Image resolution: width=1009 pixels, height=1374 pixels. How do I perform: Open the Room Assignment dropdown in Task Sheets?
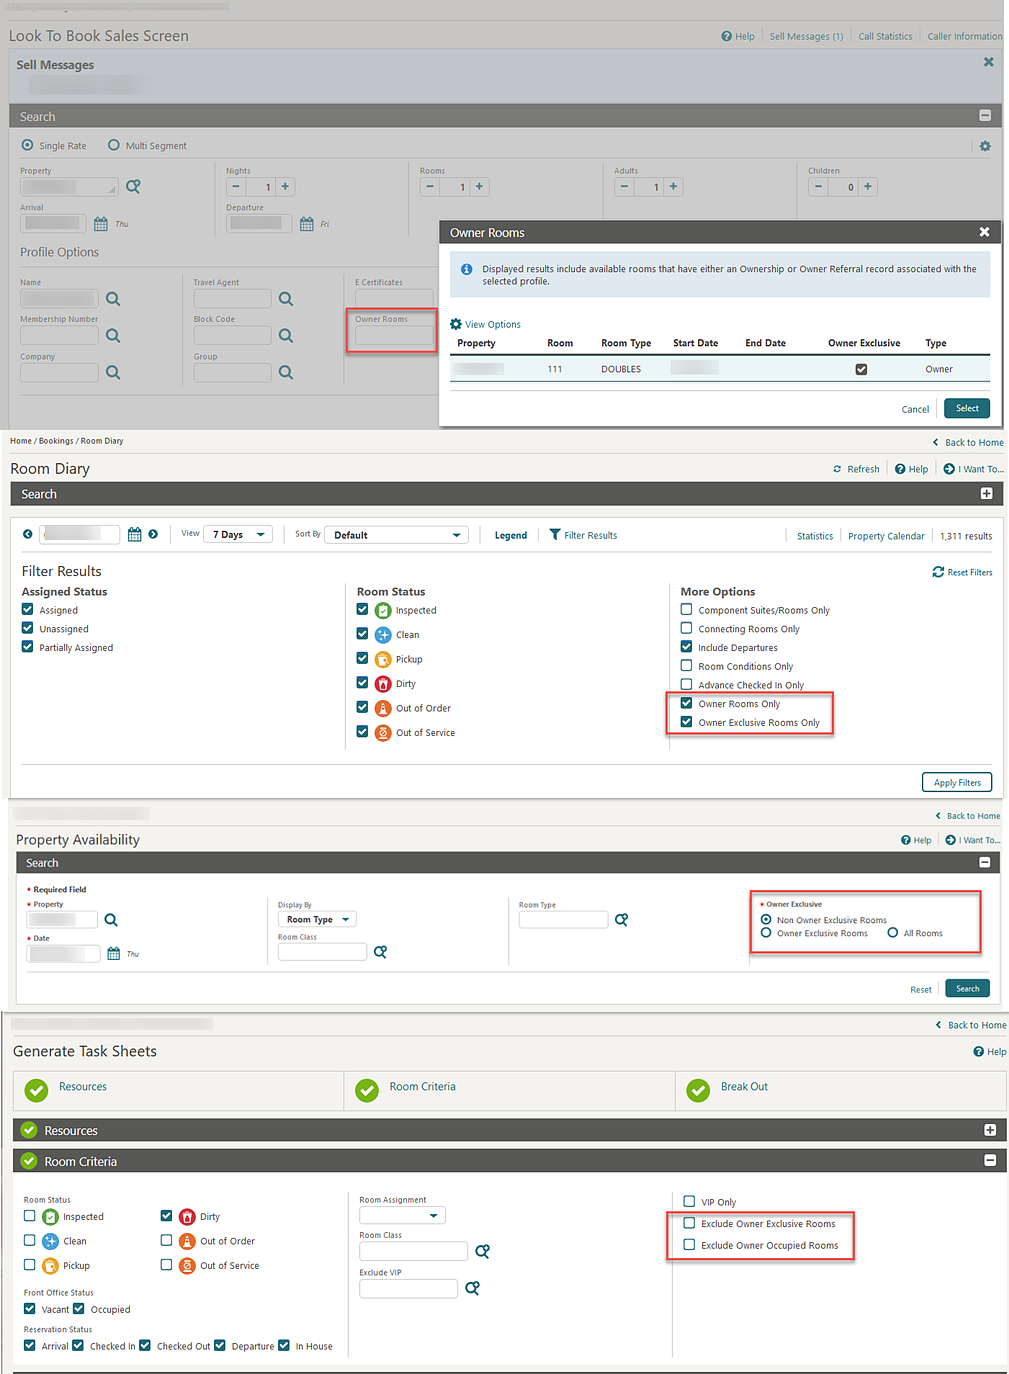tap(401, 1214)
